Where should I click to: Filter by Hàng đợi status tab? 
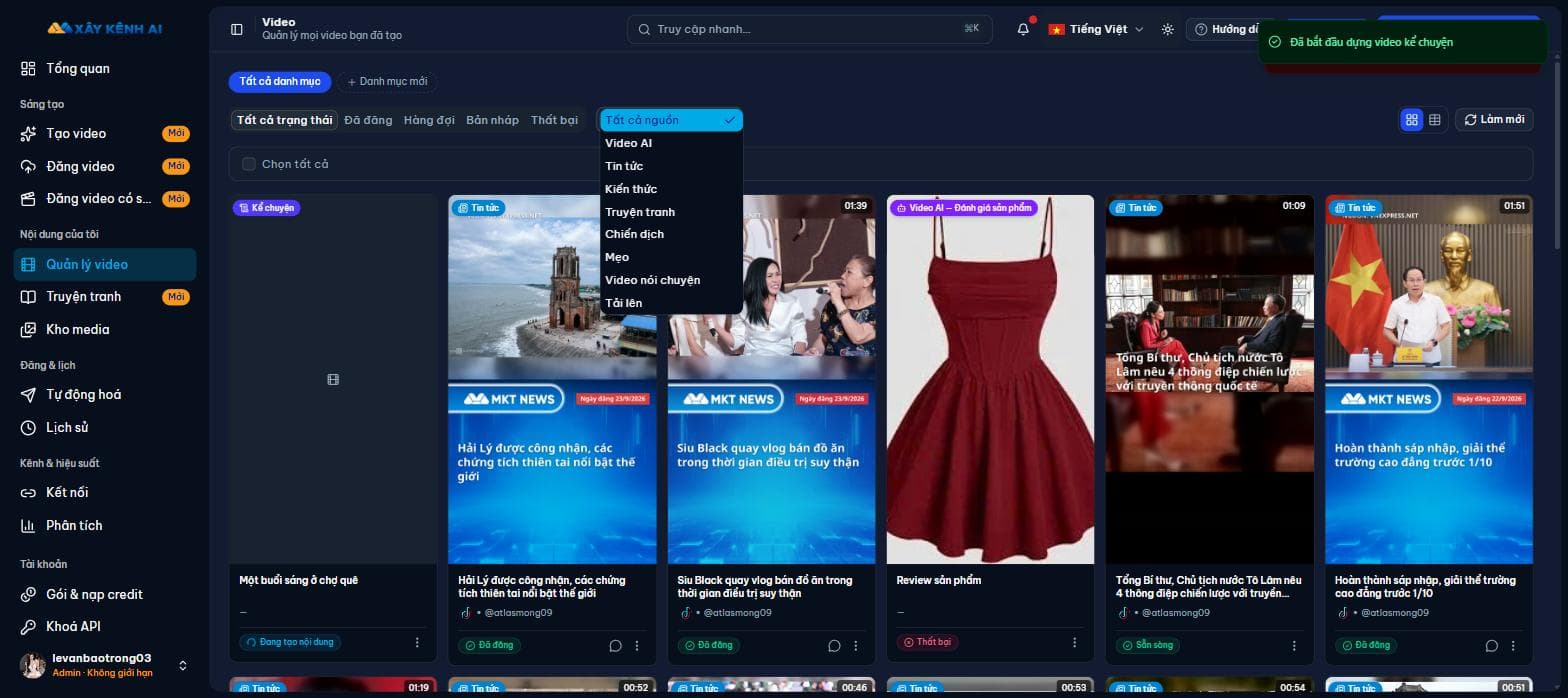[429, 120]
